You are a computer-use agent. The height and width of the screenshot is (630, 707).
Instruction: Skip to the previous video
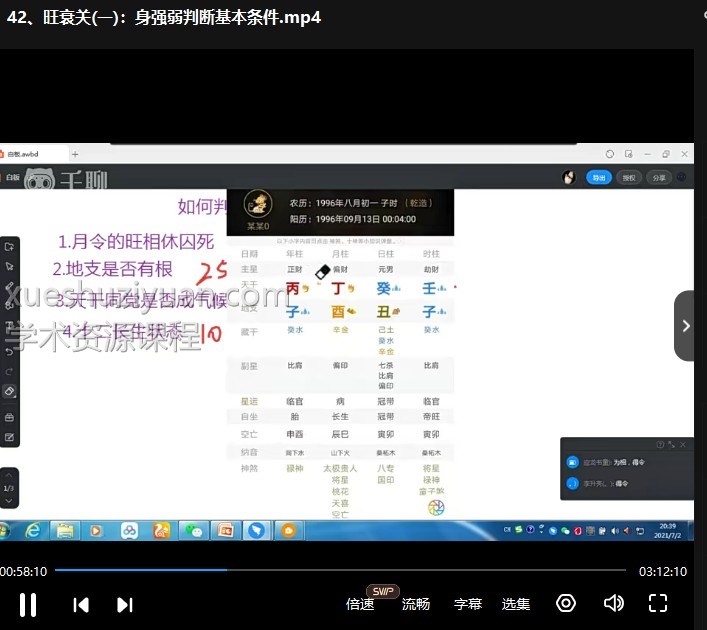(x=81, y=603)
